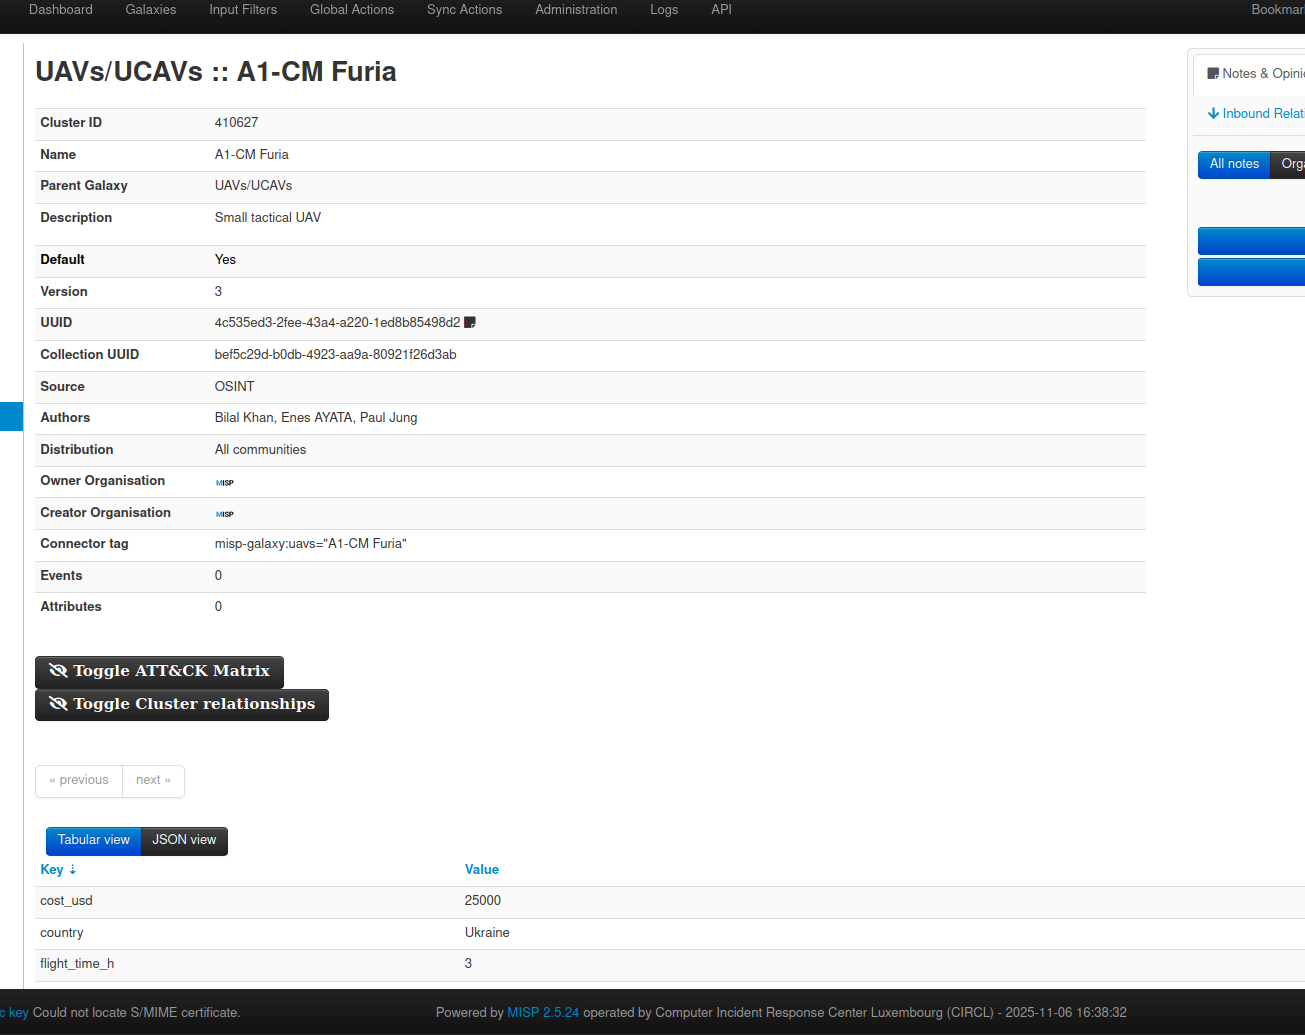
Task: Select the All notes filter tab
Action: tap(1234, 165)
